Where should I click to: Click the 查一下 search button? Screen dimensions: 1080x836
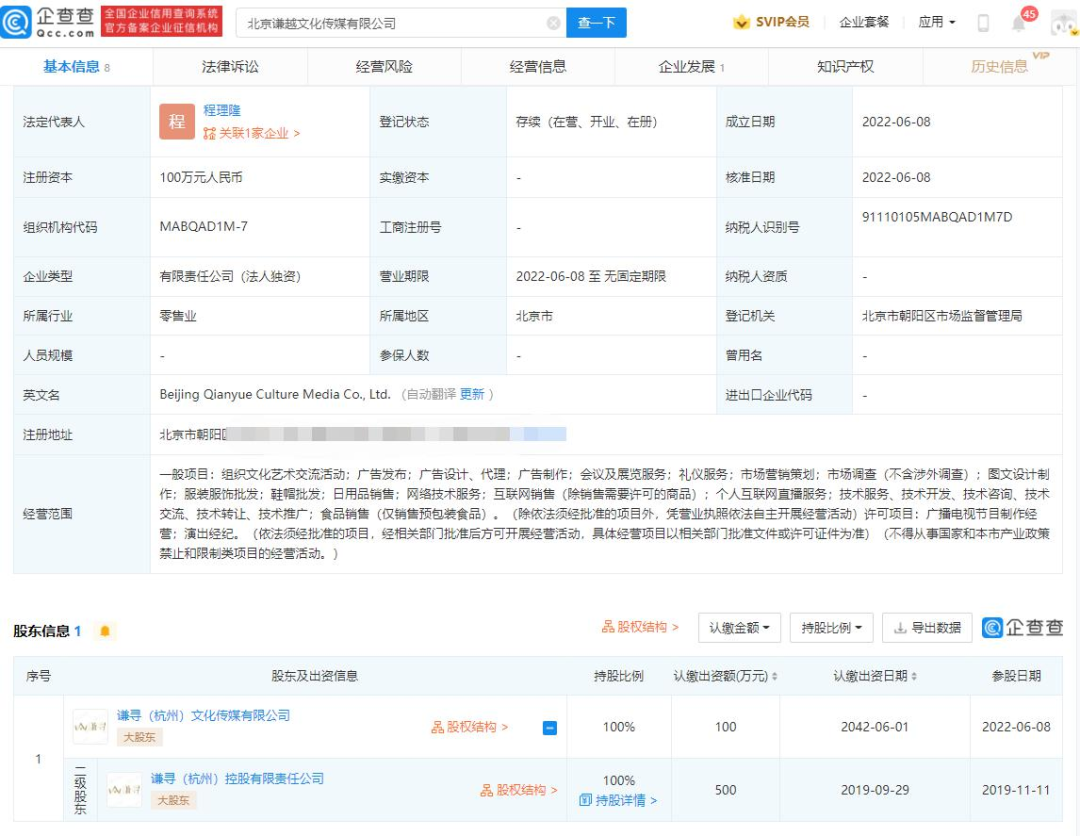pyautogui.click(x=596, y=22)
